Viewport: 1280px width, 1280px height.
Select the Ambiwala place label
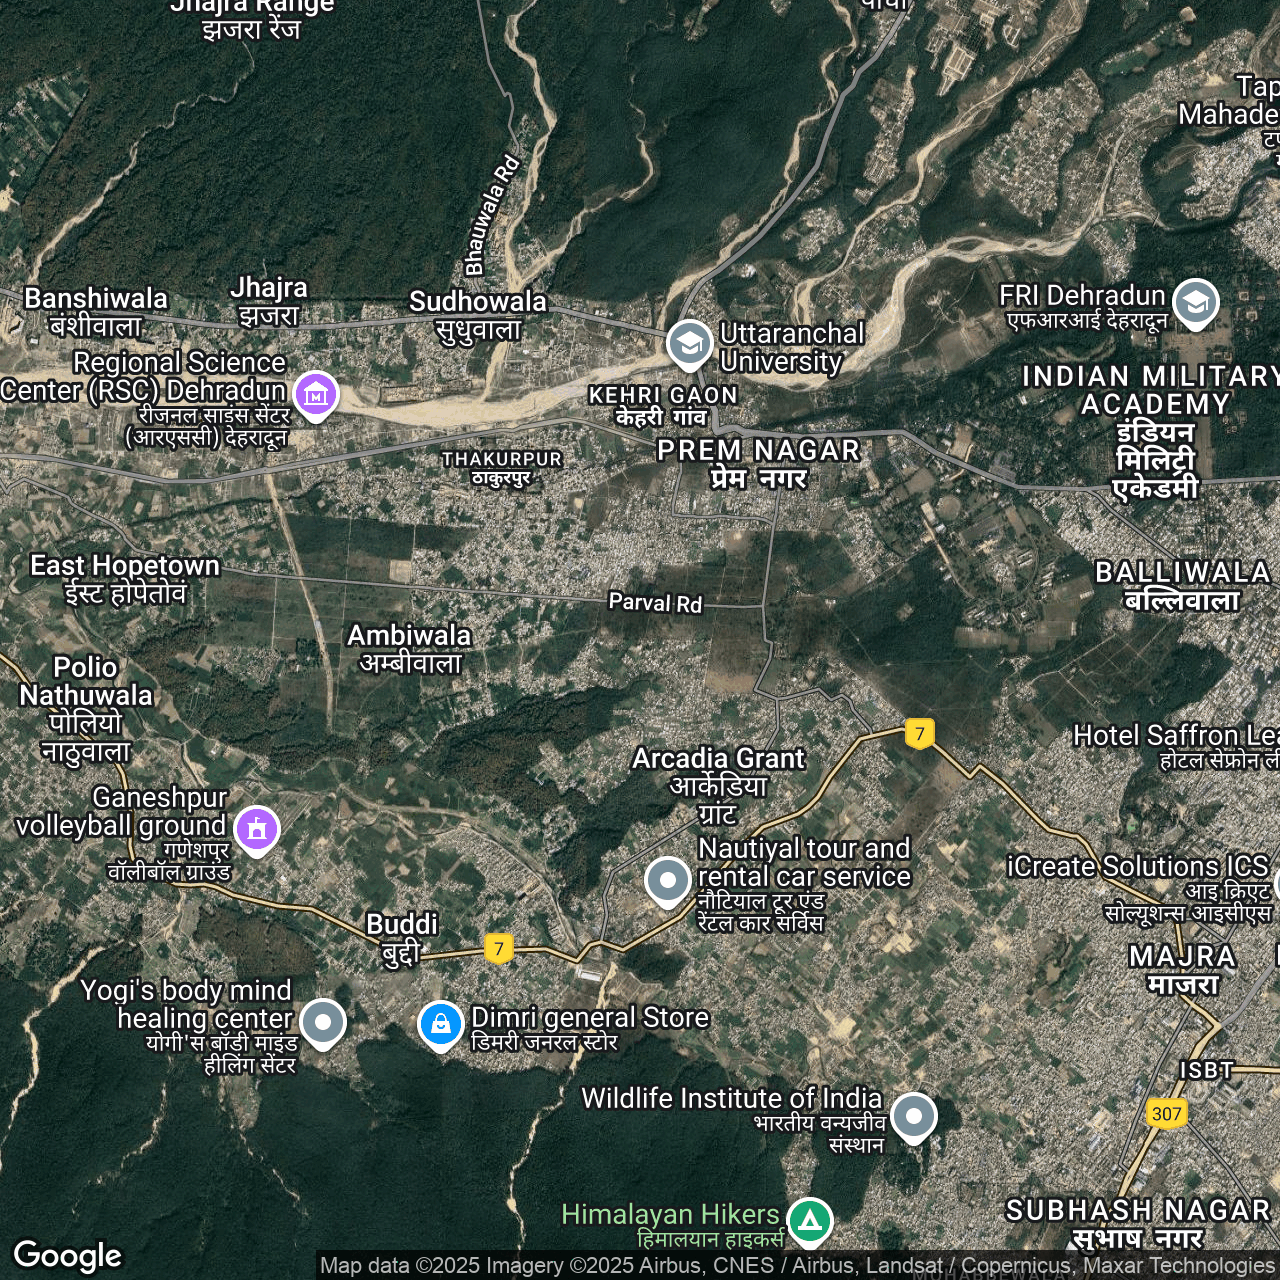[409, 648]
